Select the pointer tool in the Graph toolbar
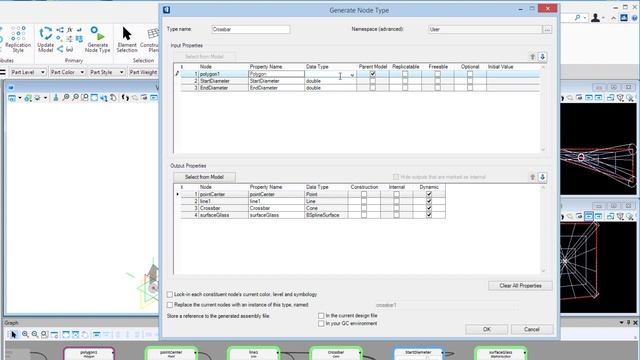The width and height of the screenshot is (640, 360). click(13, 335)
